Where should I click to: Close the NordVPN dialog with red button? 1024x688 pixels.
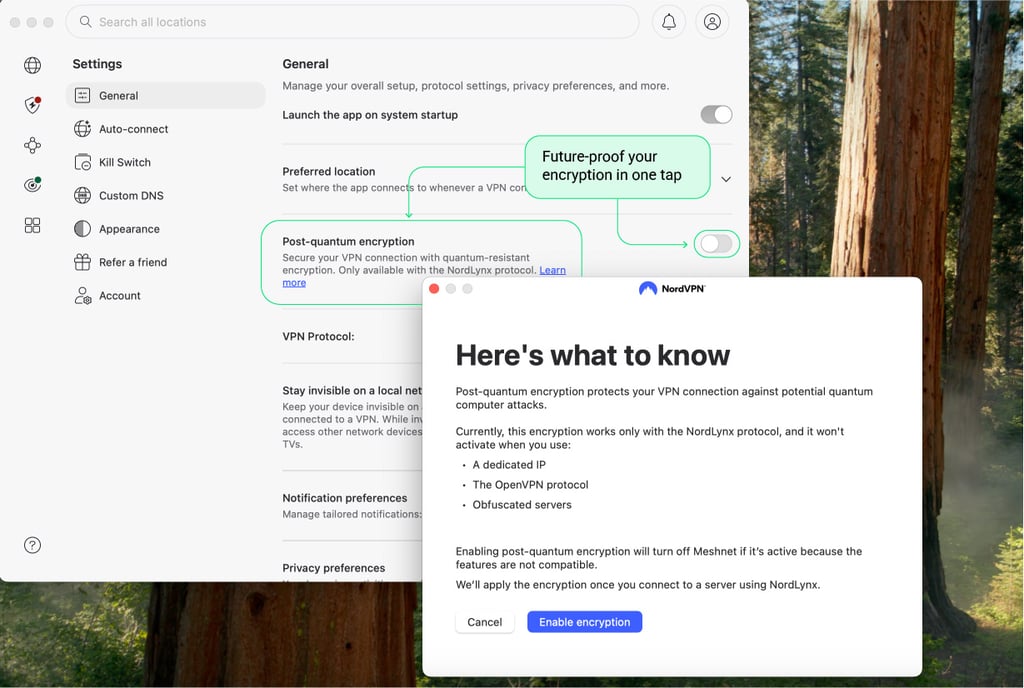point(434,289)
